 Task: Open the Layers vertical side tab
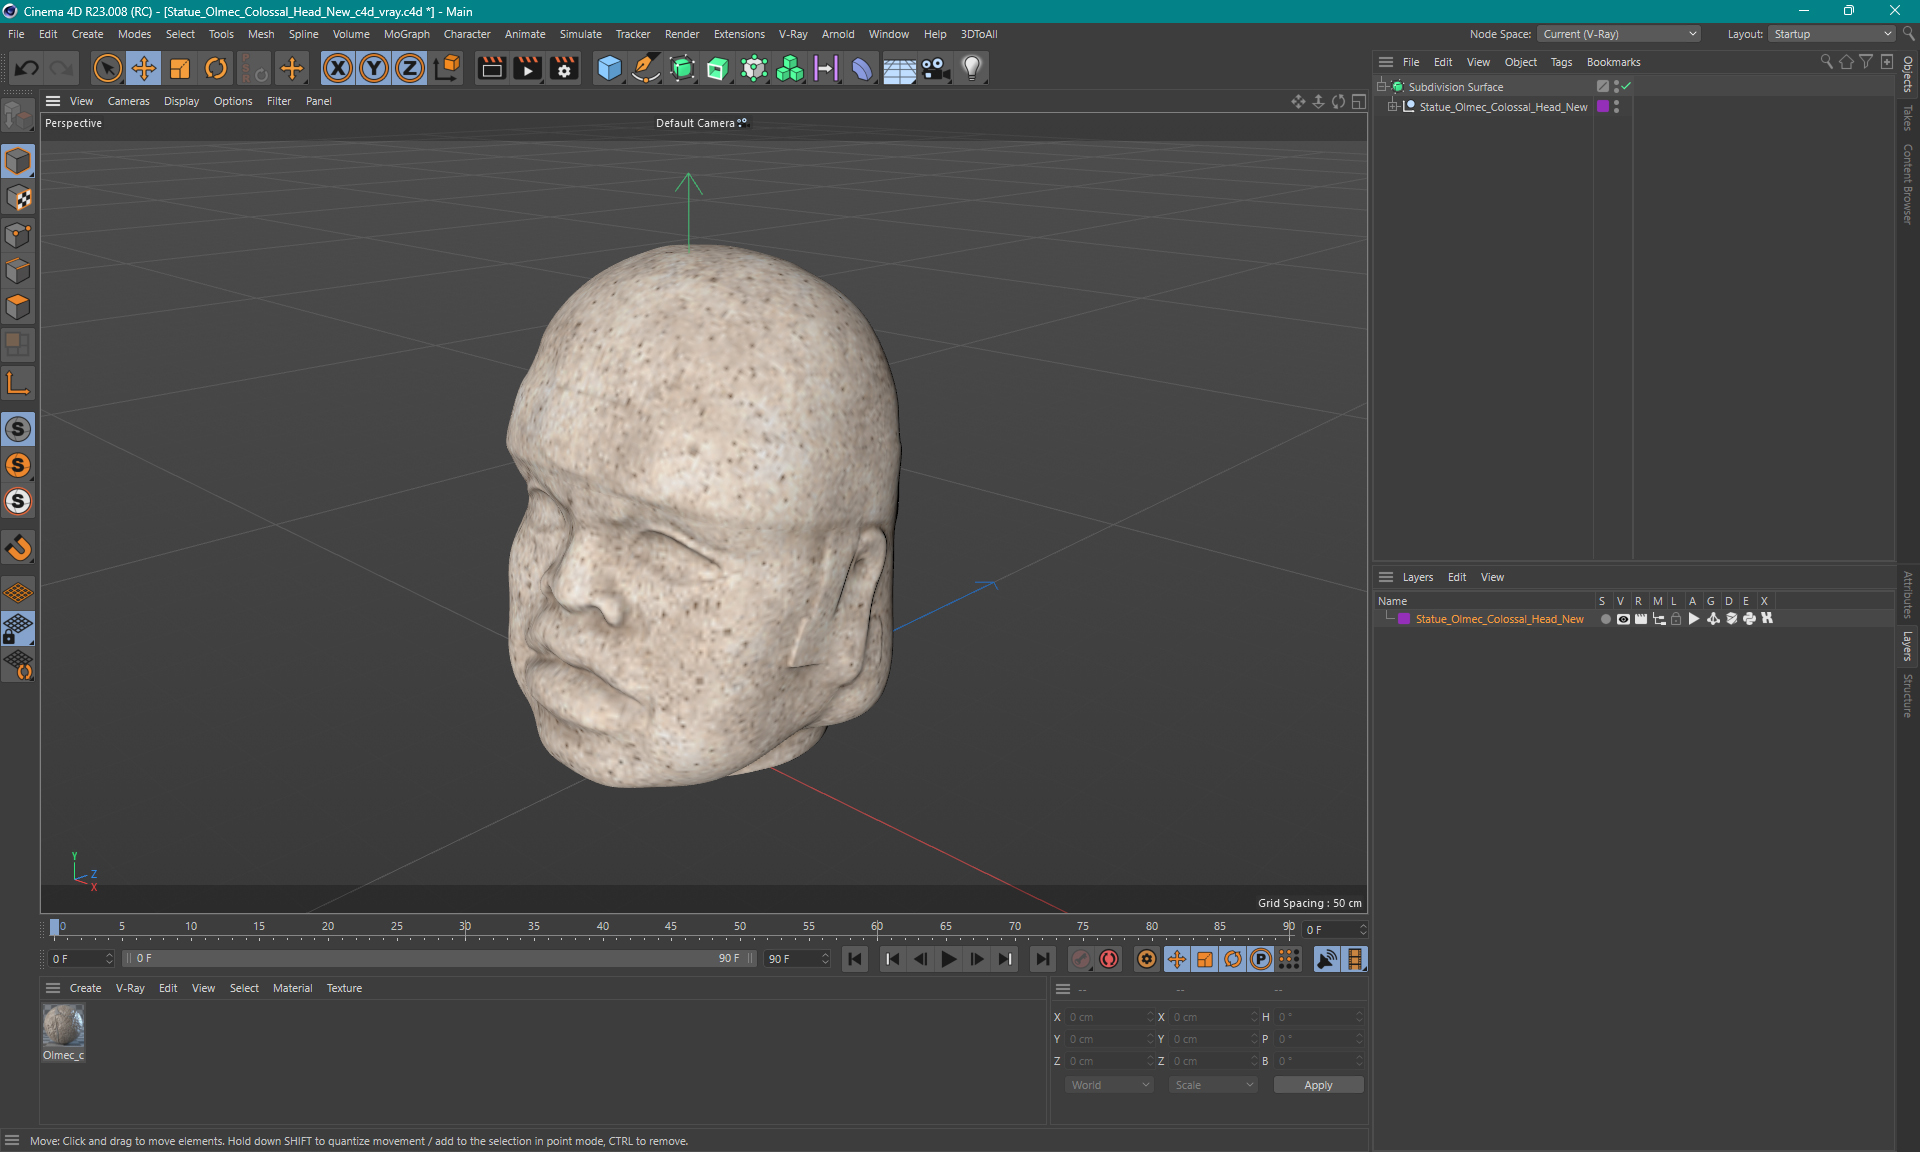pyautogui.click(x=1908, y=646)
